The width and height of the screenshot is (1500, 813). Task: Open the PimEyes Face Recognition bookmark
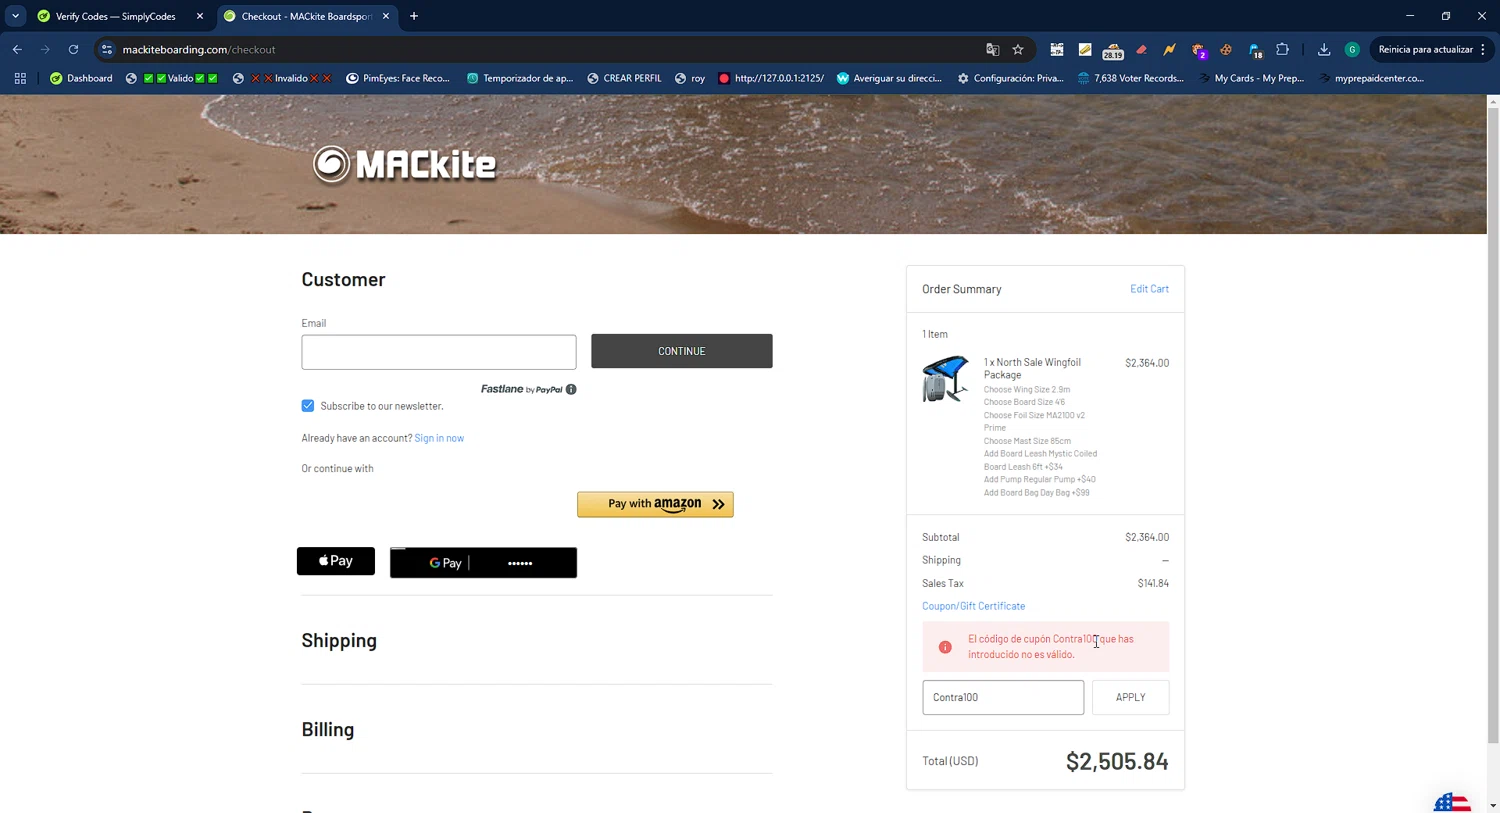(398, 78)
